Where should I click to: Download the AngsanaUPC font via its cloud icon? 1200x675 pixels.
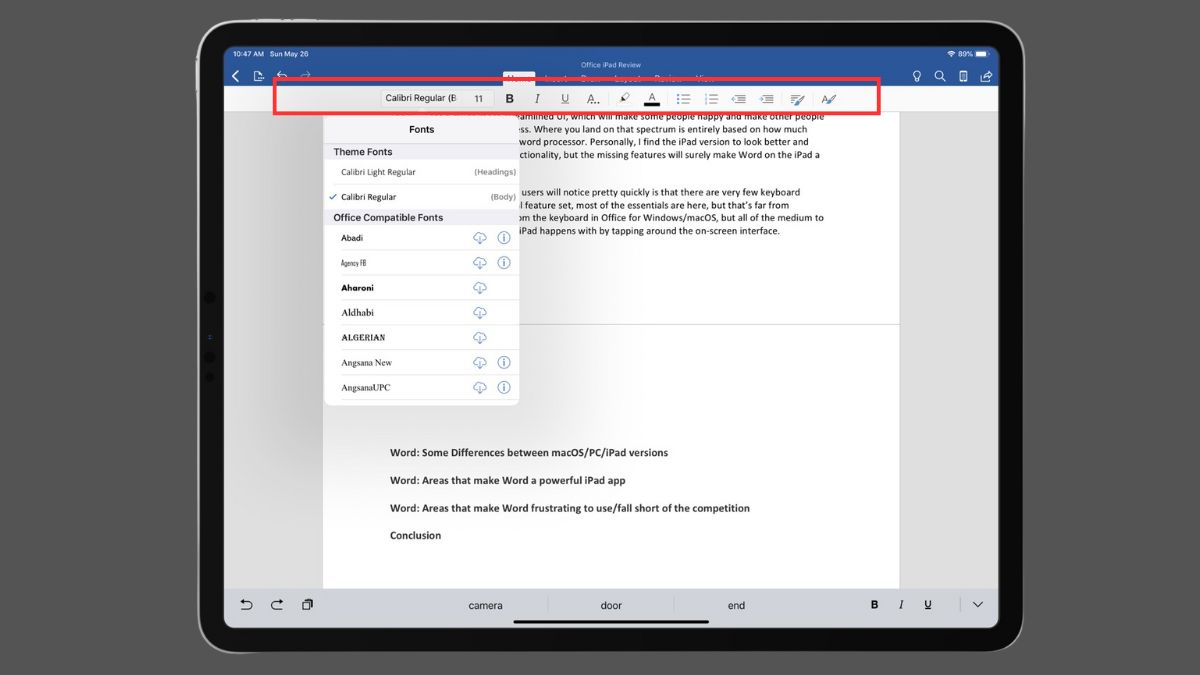point(480,388)
